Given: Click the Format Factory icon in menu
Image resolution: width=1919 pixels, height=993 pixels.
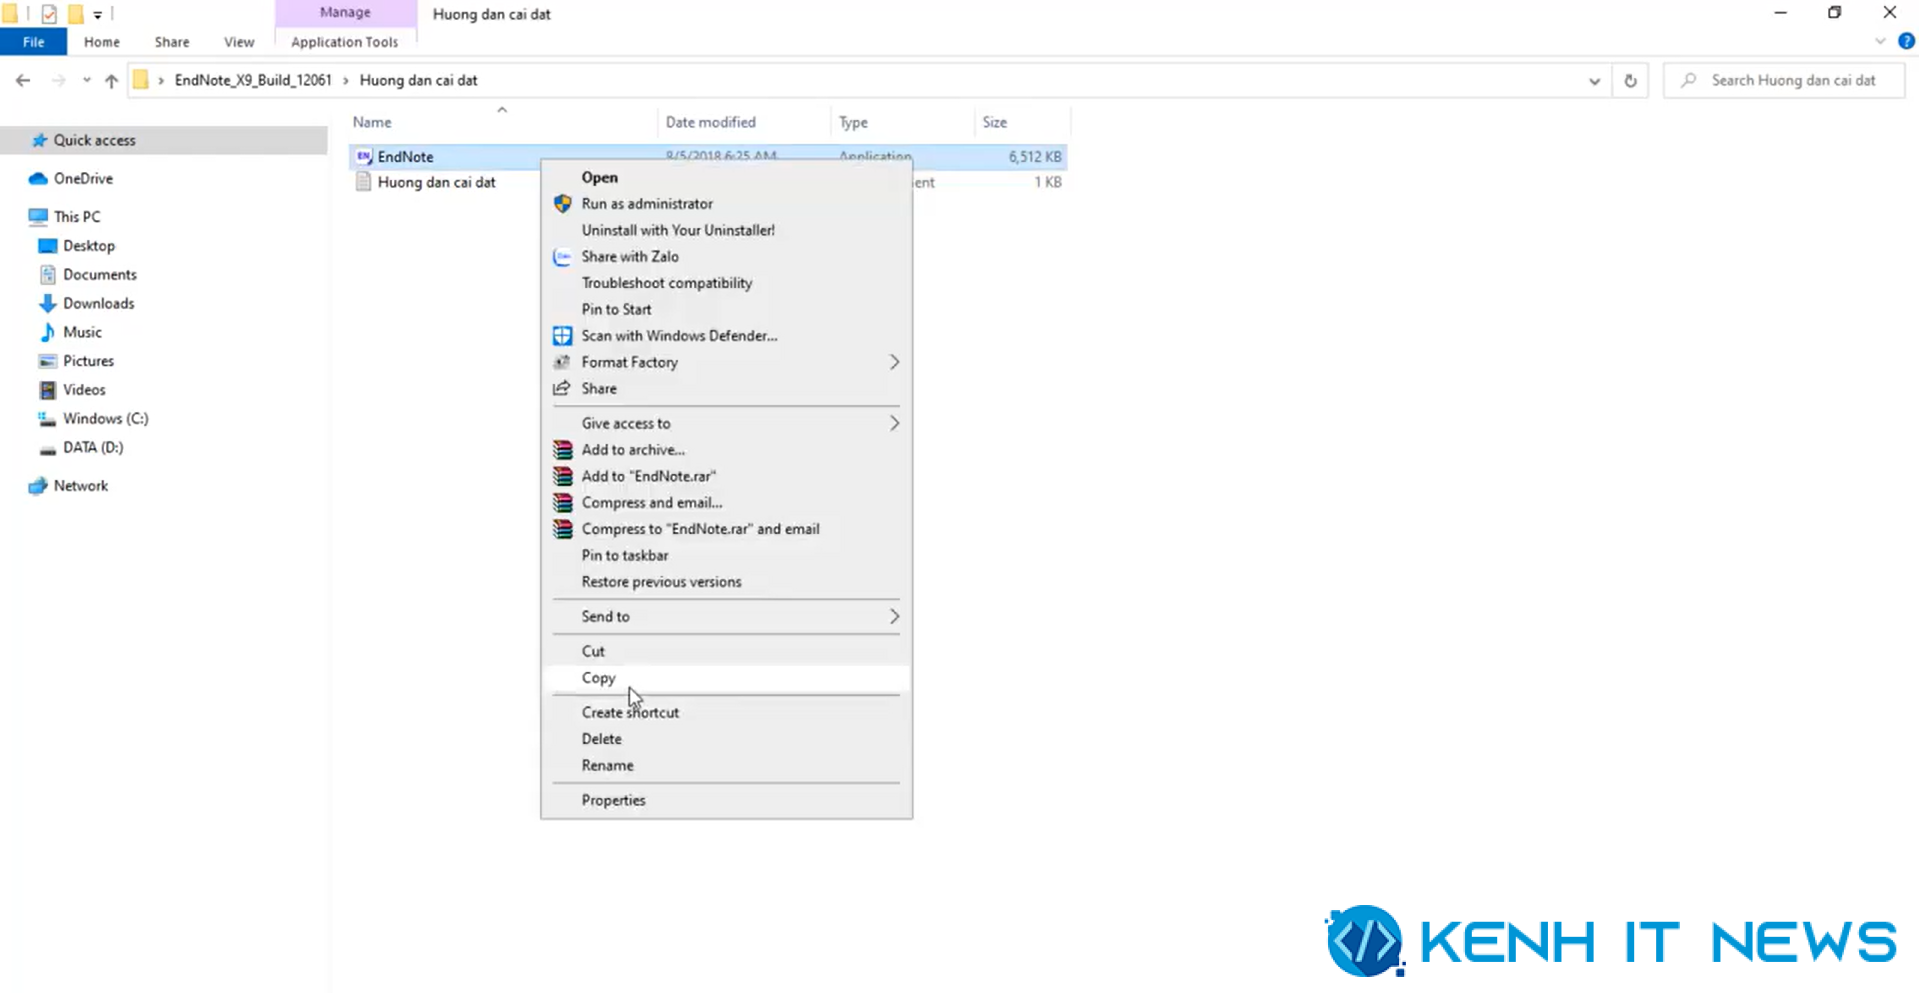Looking at the screenshot, I should (563, 362).
